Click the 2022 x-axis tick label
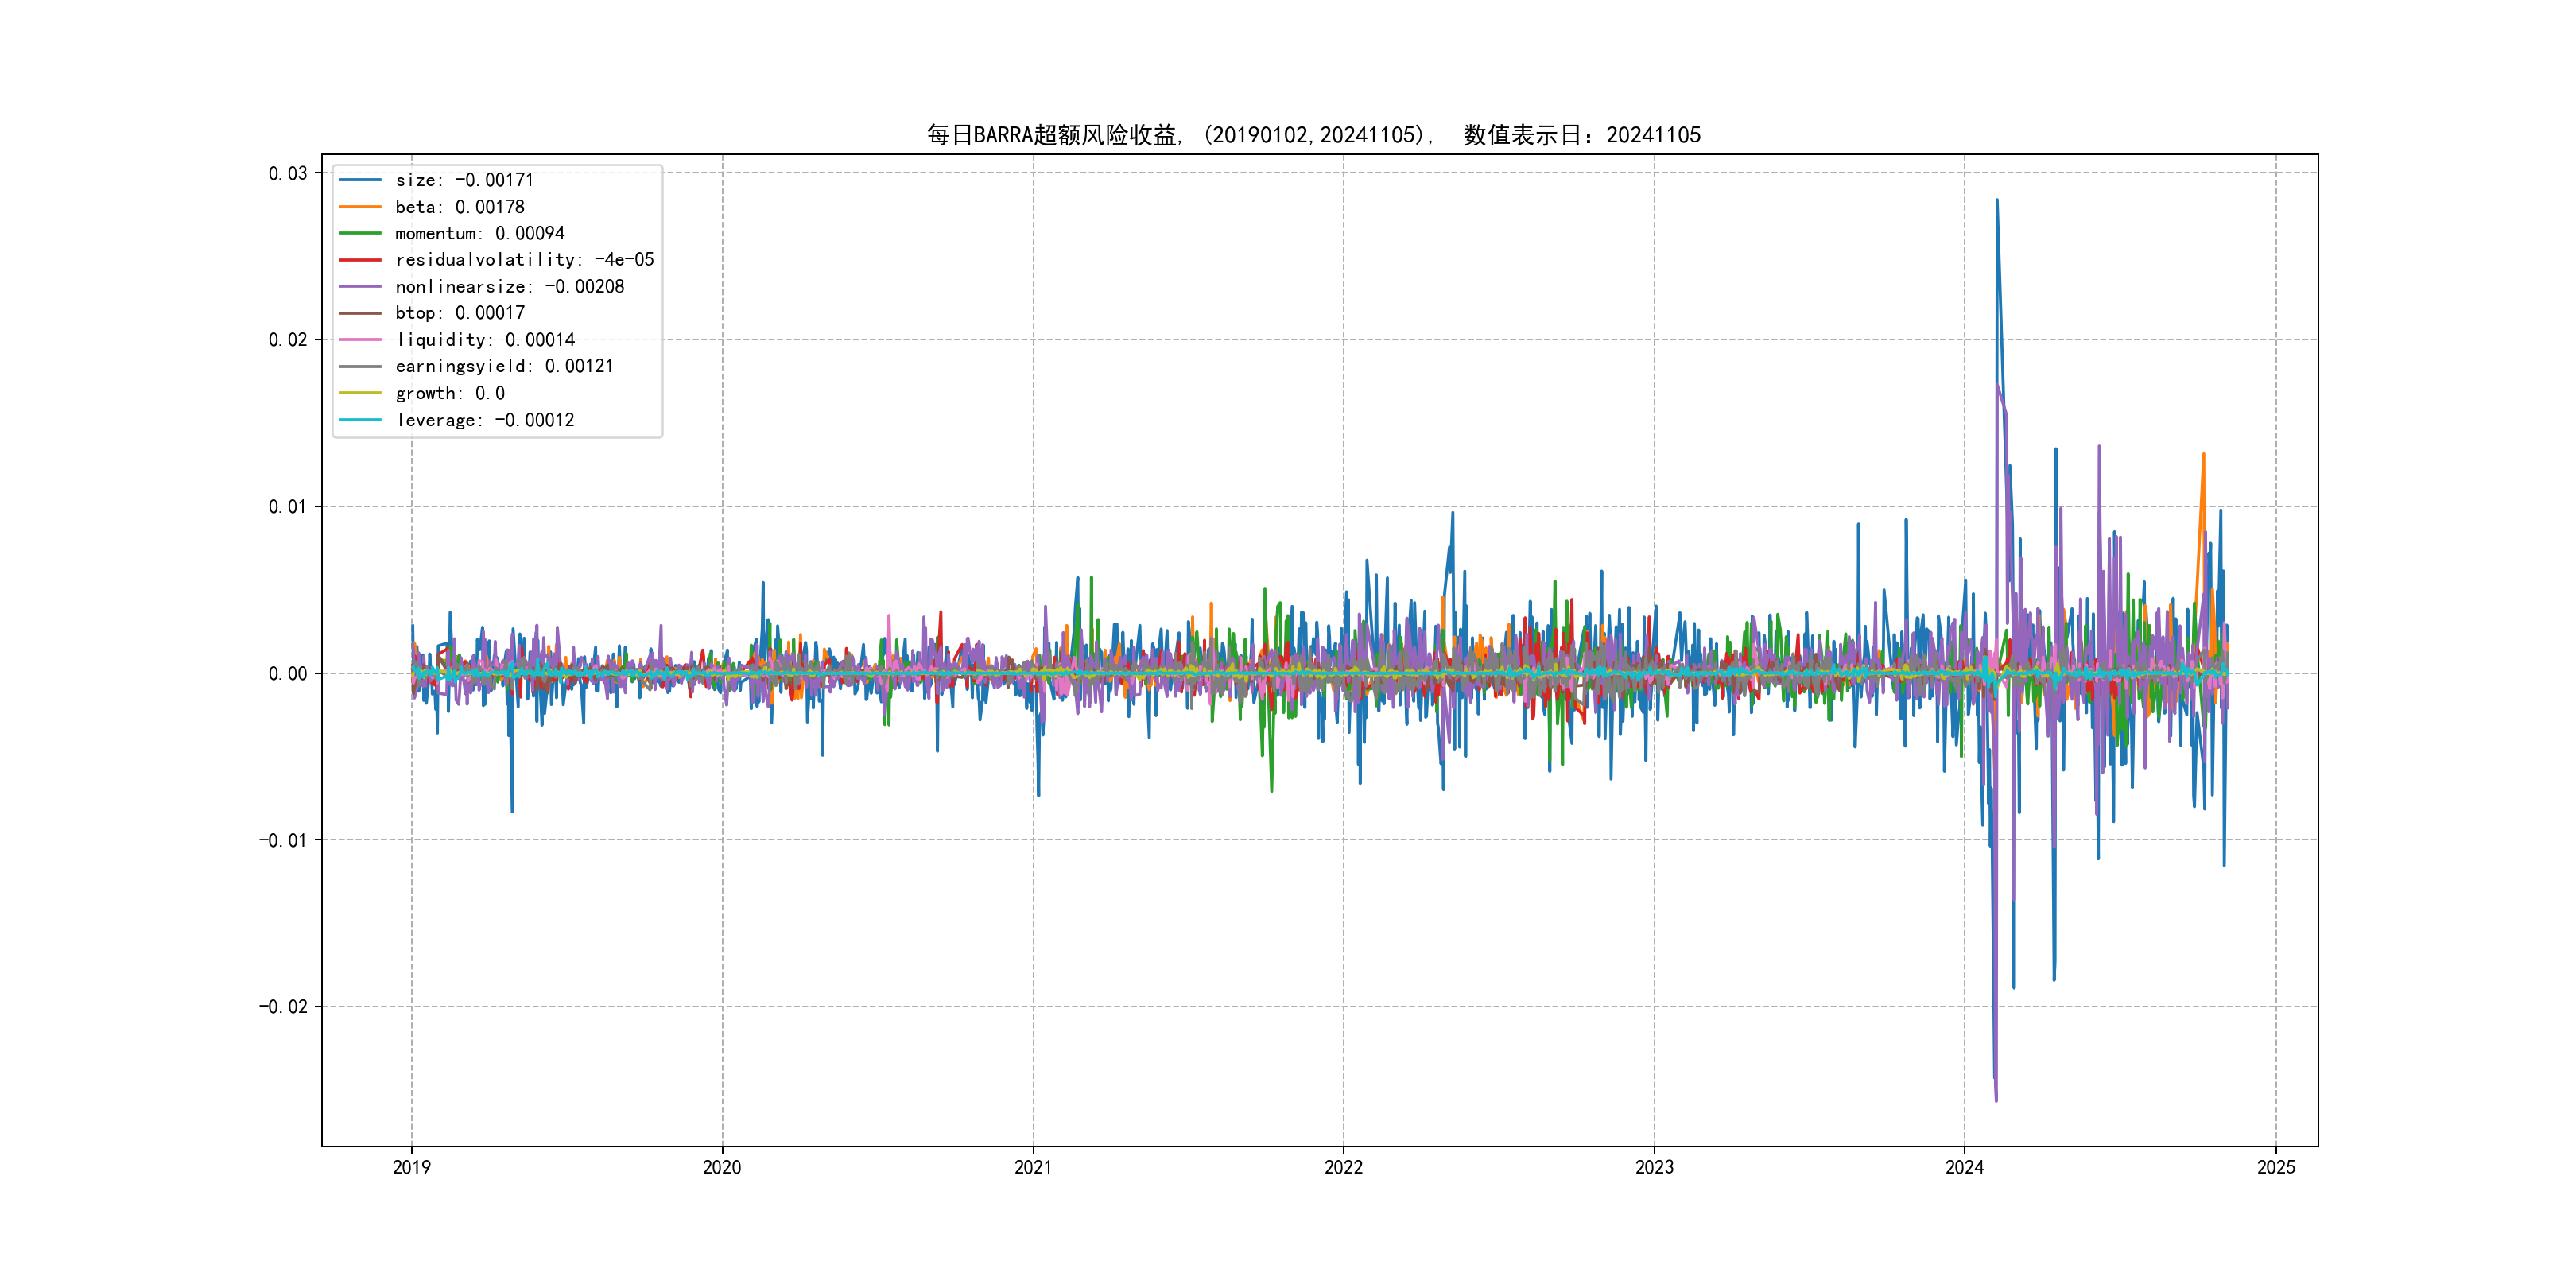 [1343, 1167]
